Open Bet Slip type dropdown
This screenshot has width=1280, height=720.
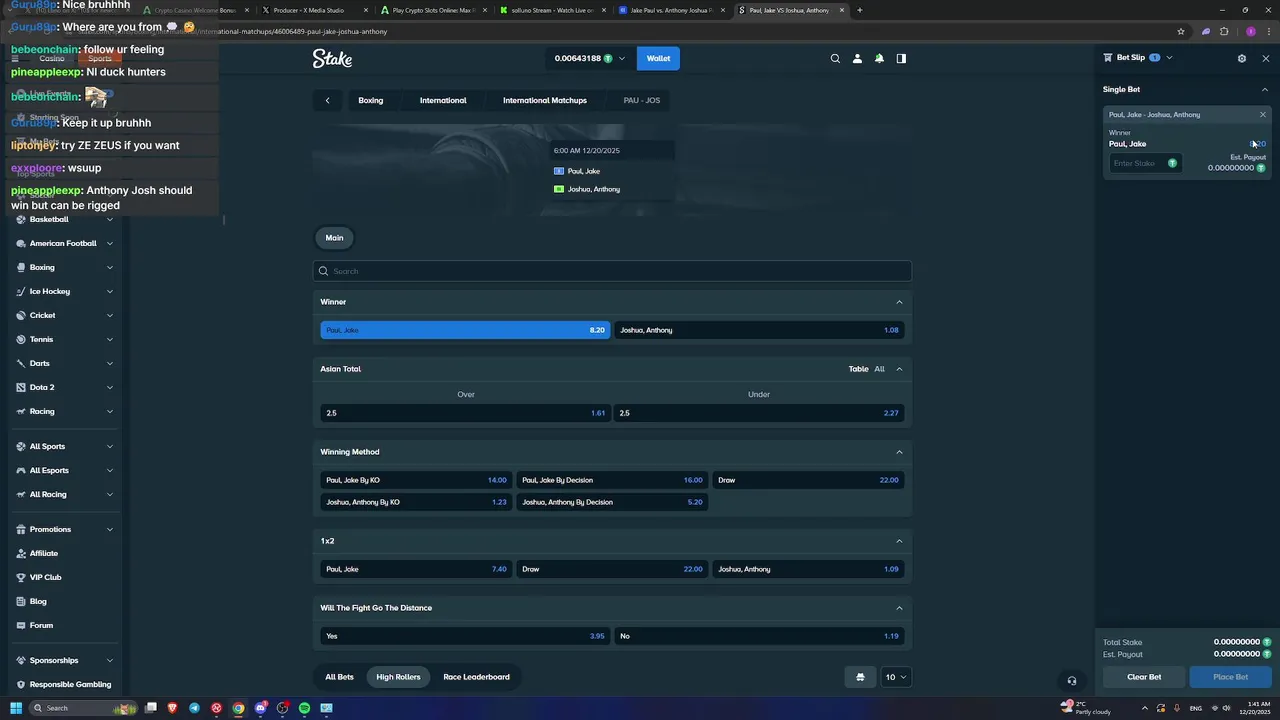(x=1169, y=58)
